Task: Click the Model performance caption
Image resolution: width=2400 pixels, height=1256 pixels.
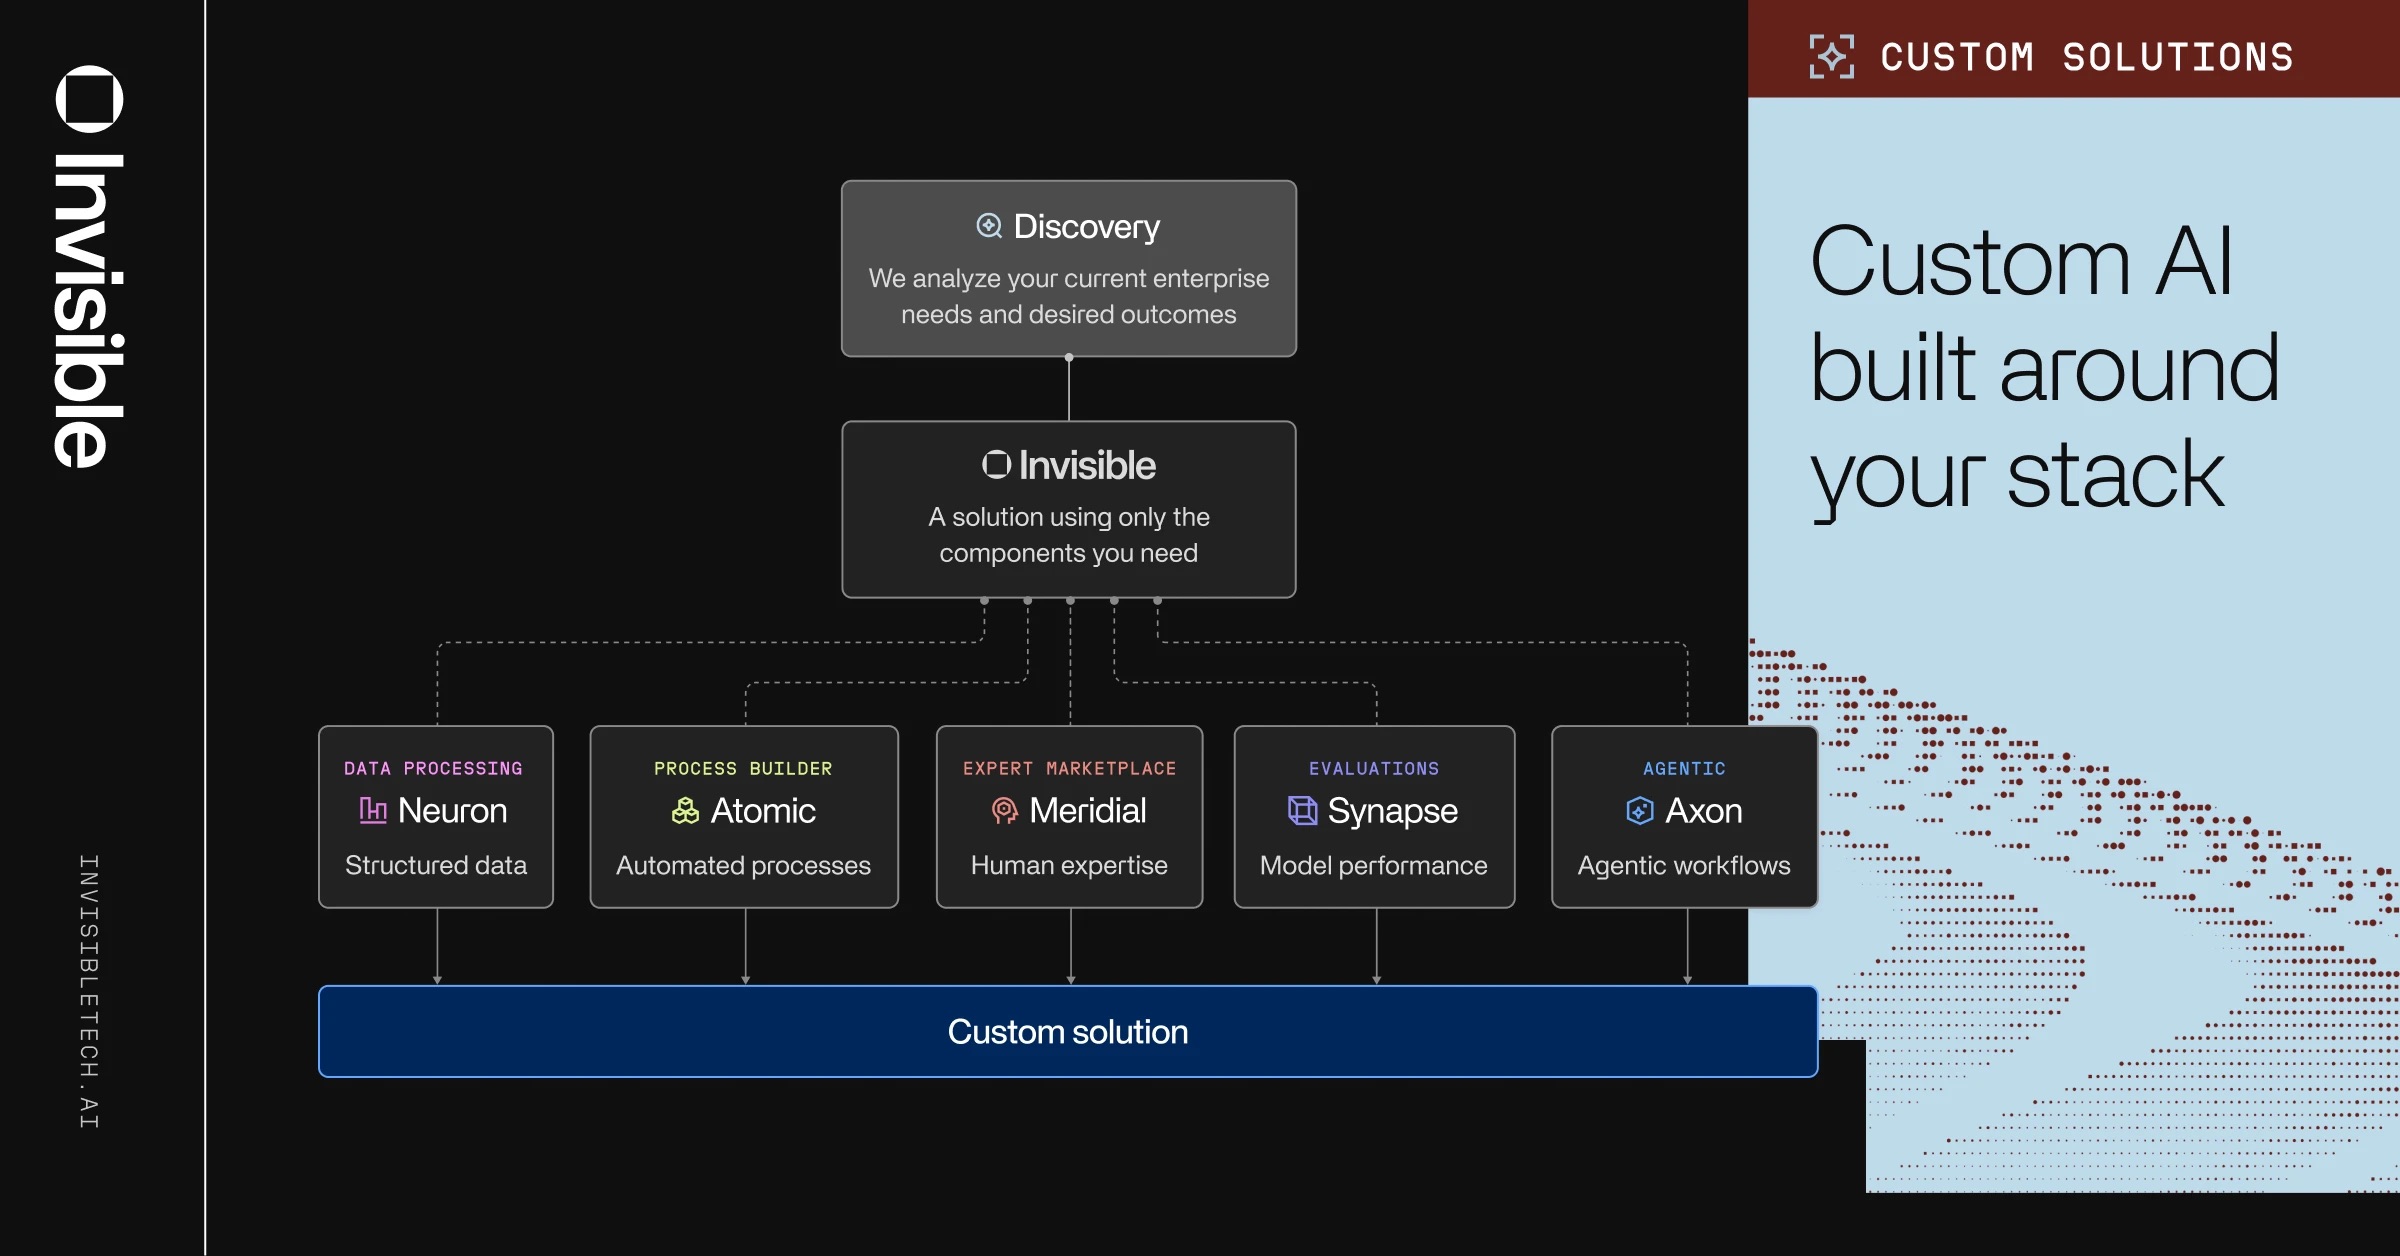Action: pos(1373,865)
